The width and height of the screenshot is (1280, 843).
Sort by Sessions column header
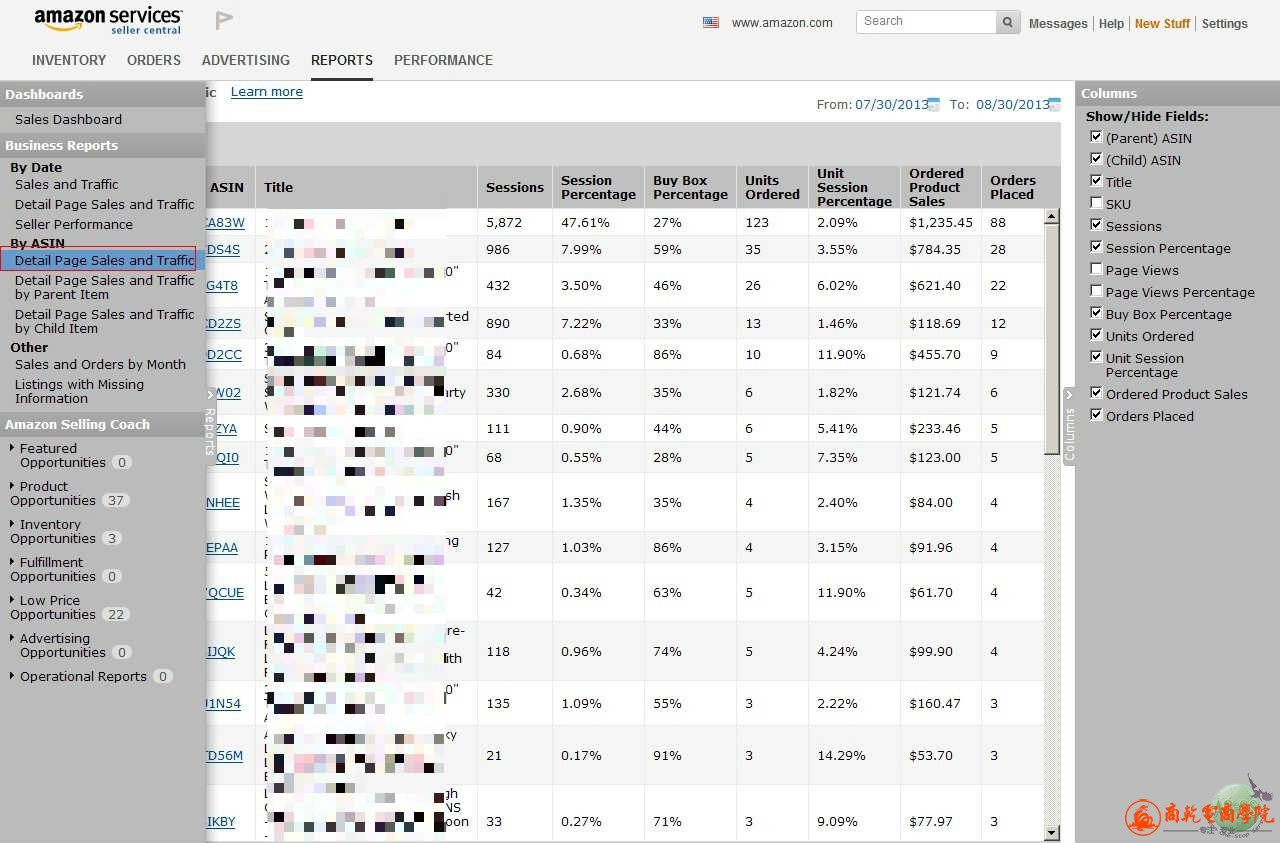coord(515,187)
